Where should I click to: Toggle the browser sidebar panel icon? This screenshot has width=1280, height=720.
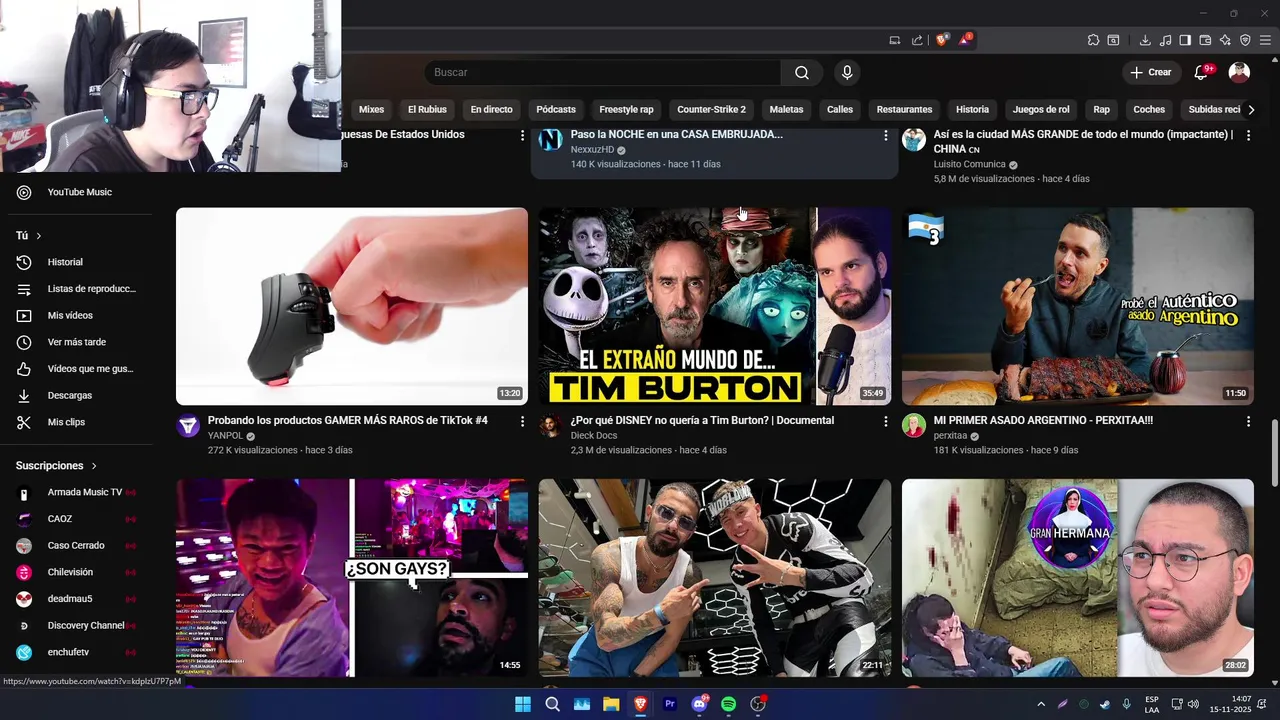click(1185, 40)
